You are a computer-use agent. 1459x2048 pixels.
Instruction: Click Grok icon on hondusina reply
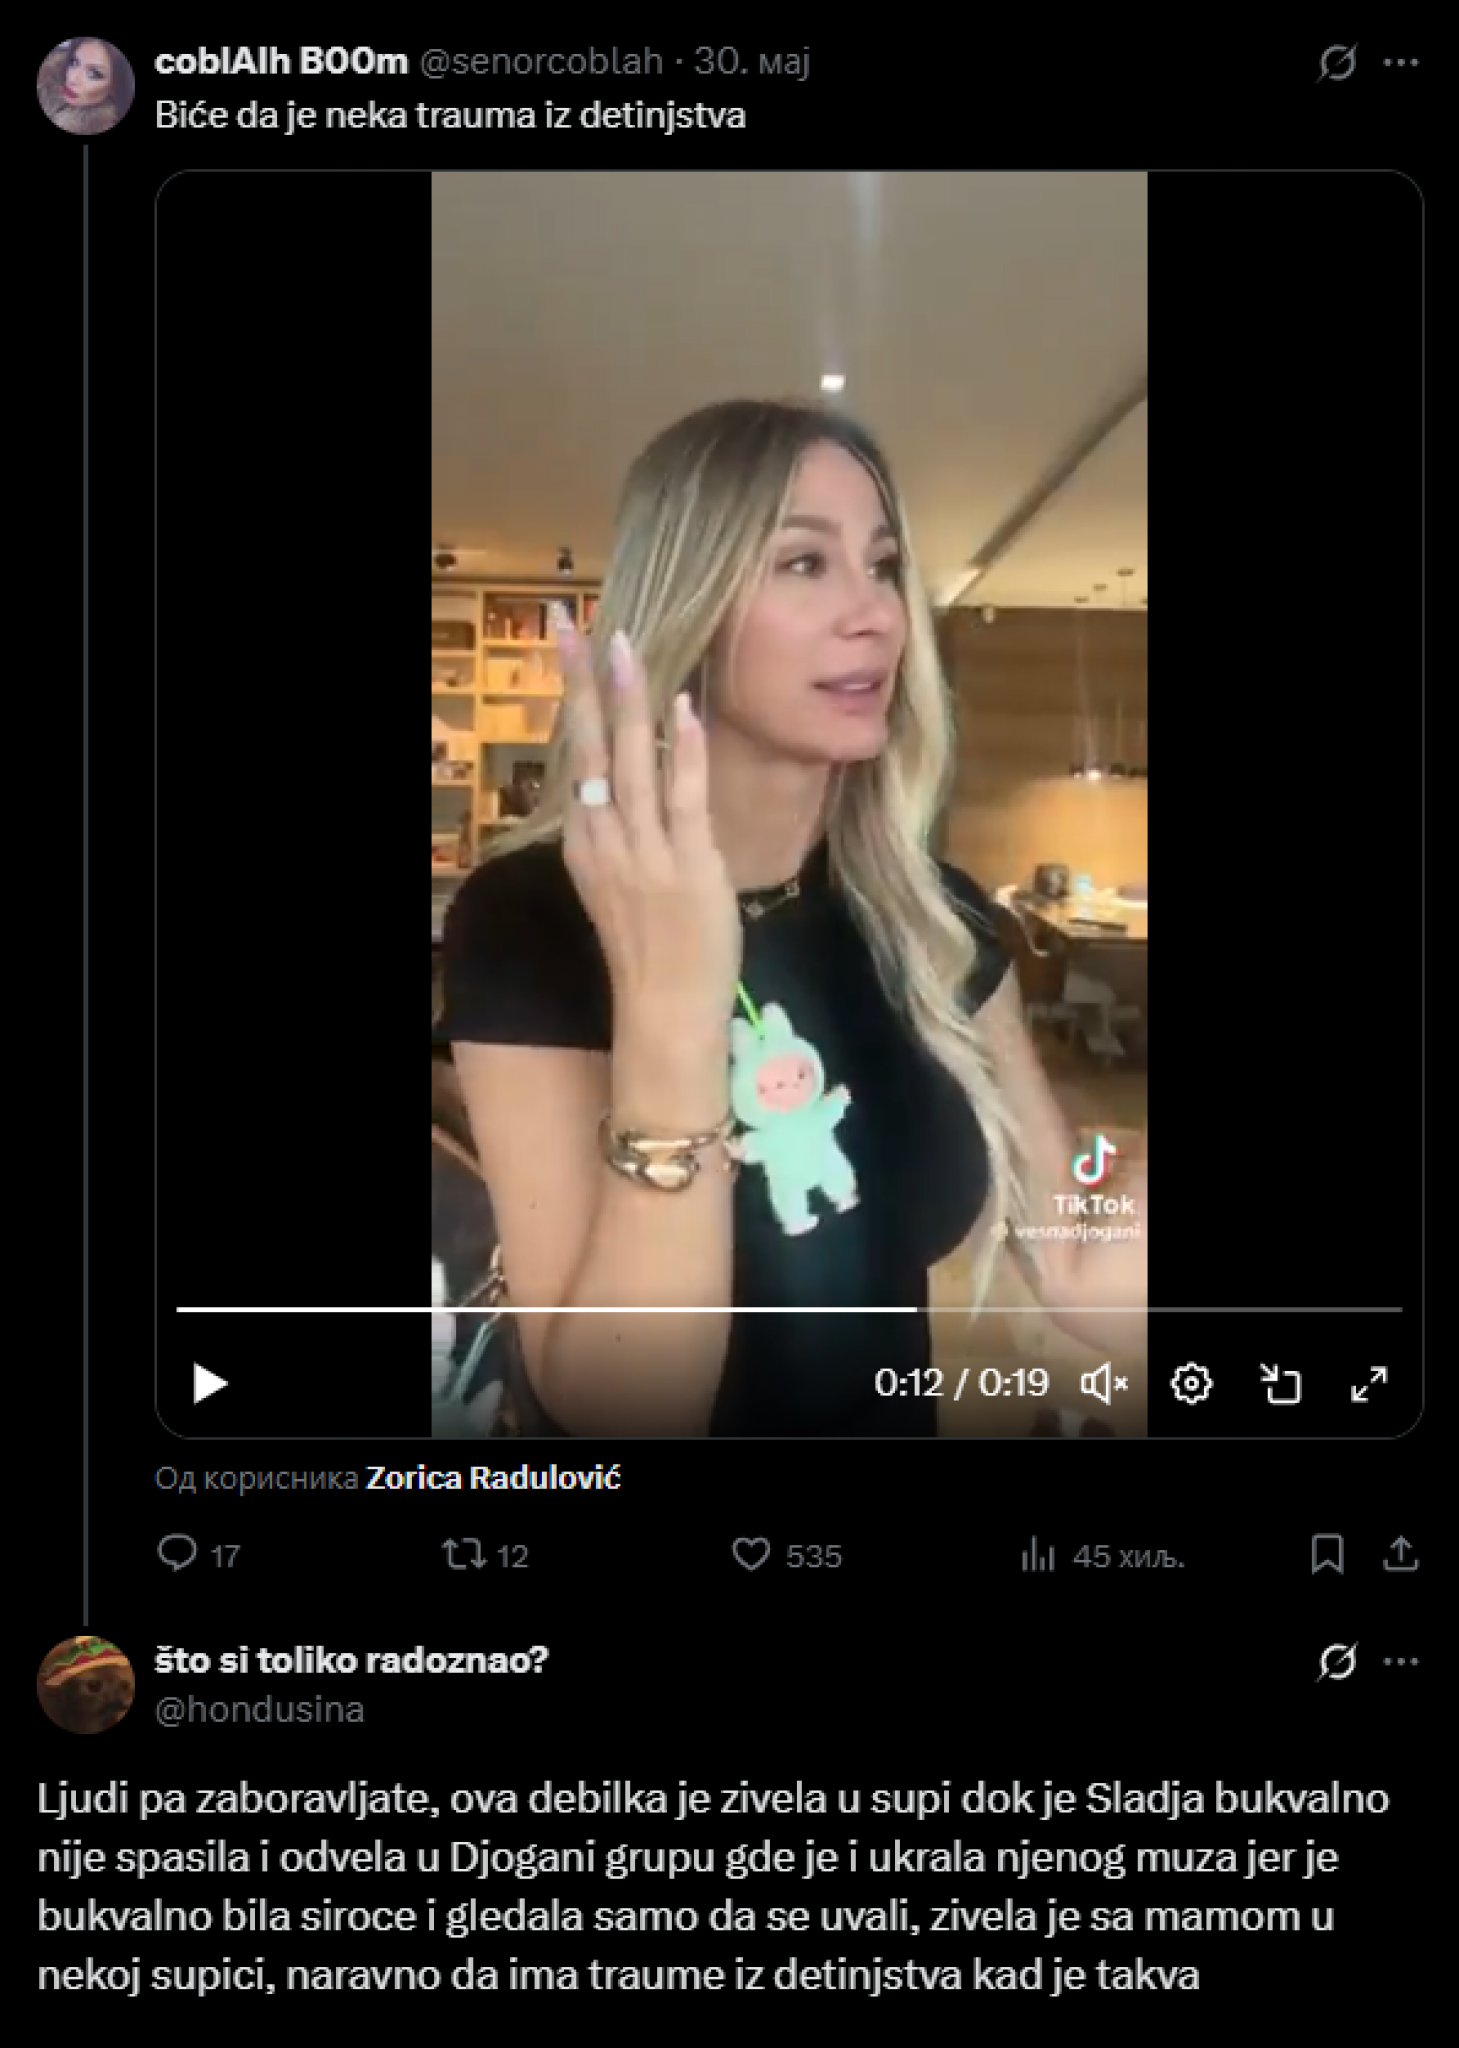tap(1337, 1662)
